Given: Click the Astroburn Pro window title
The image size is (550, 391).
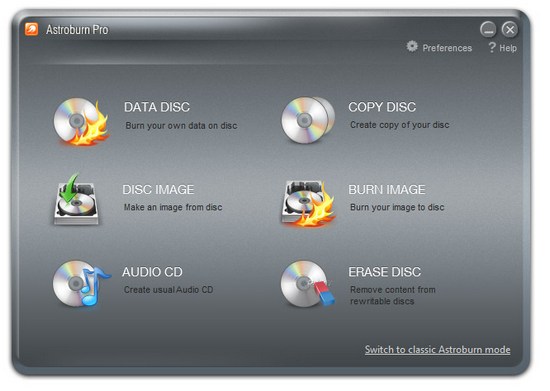Looking at the screenshot, I should click(77, 30).
